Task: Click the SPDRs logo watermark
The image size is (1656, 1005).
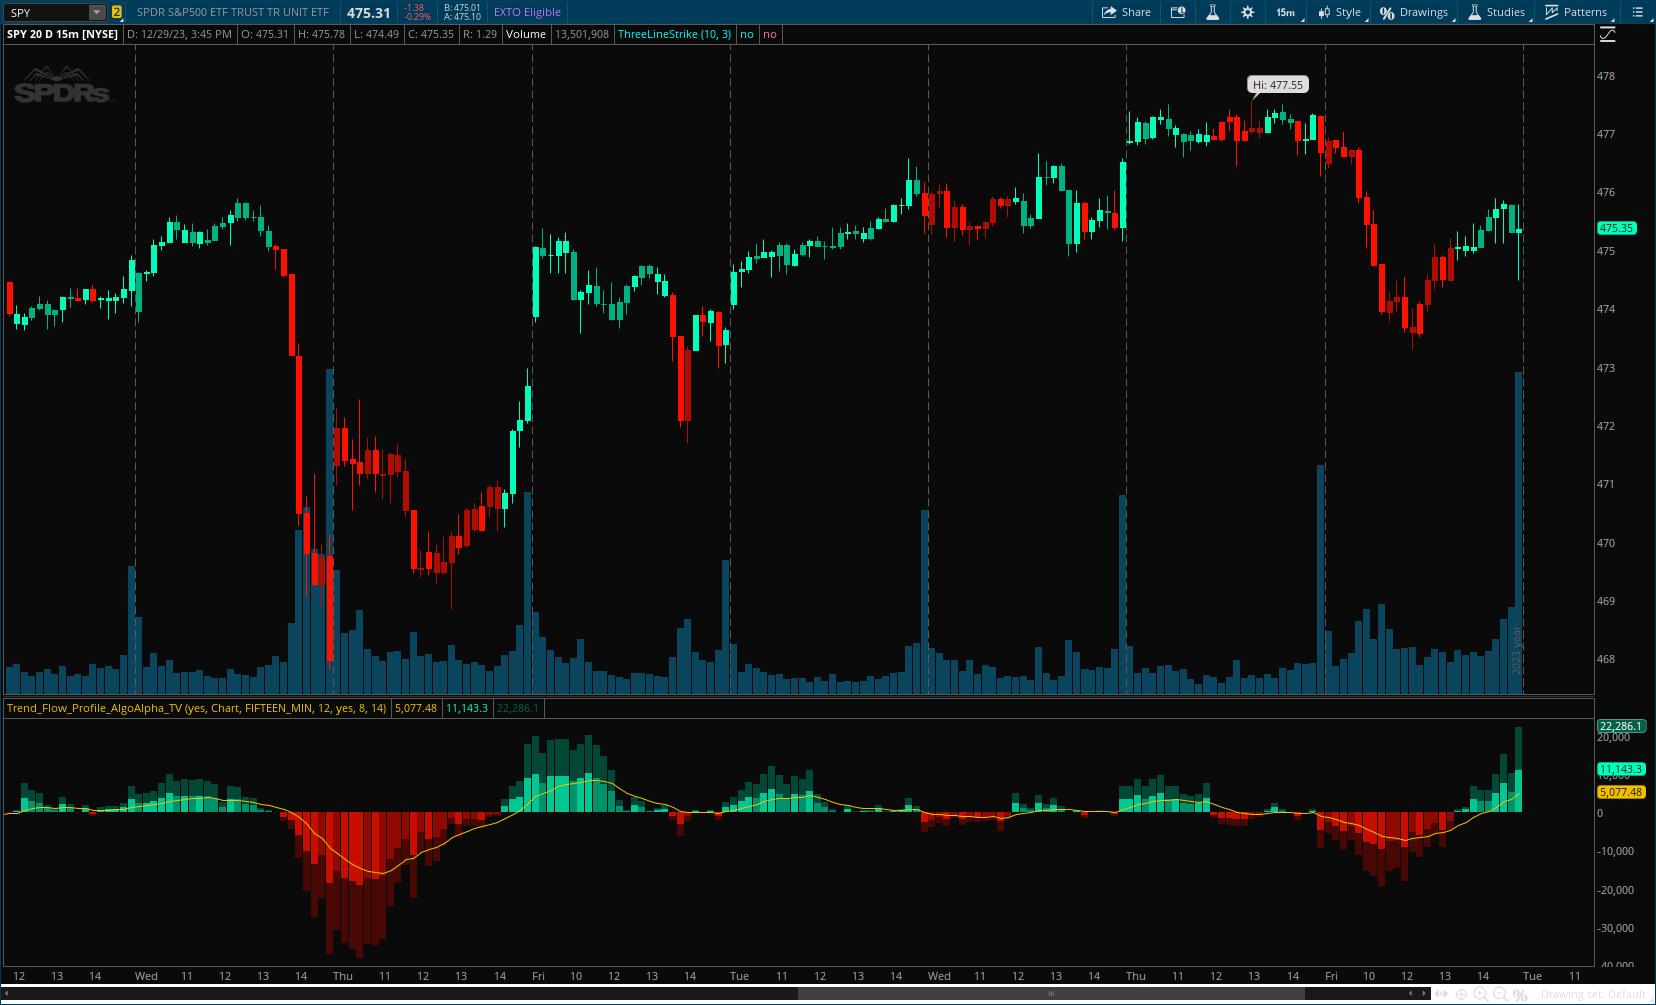Action: pyautogui.click(x=62, y=85)
